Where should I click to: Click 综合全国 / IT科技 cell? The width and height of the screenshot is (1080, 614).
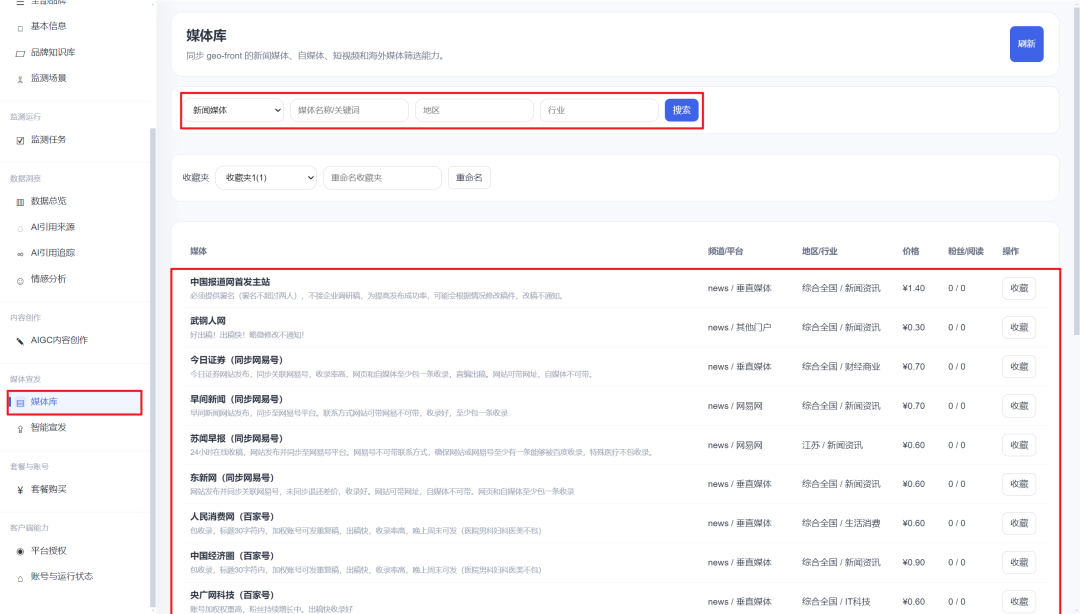point(836,602)
